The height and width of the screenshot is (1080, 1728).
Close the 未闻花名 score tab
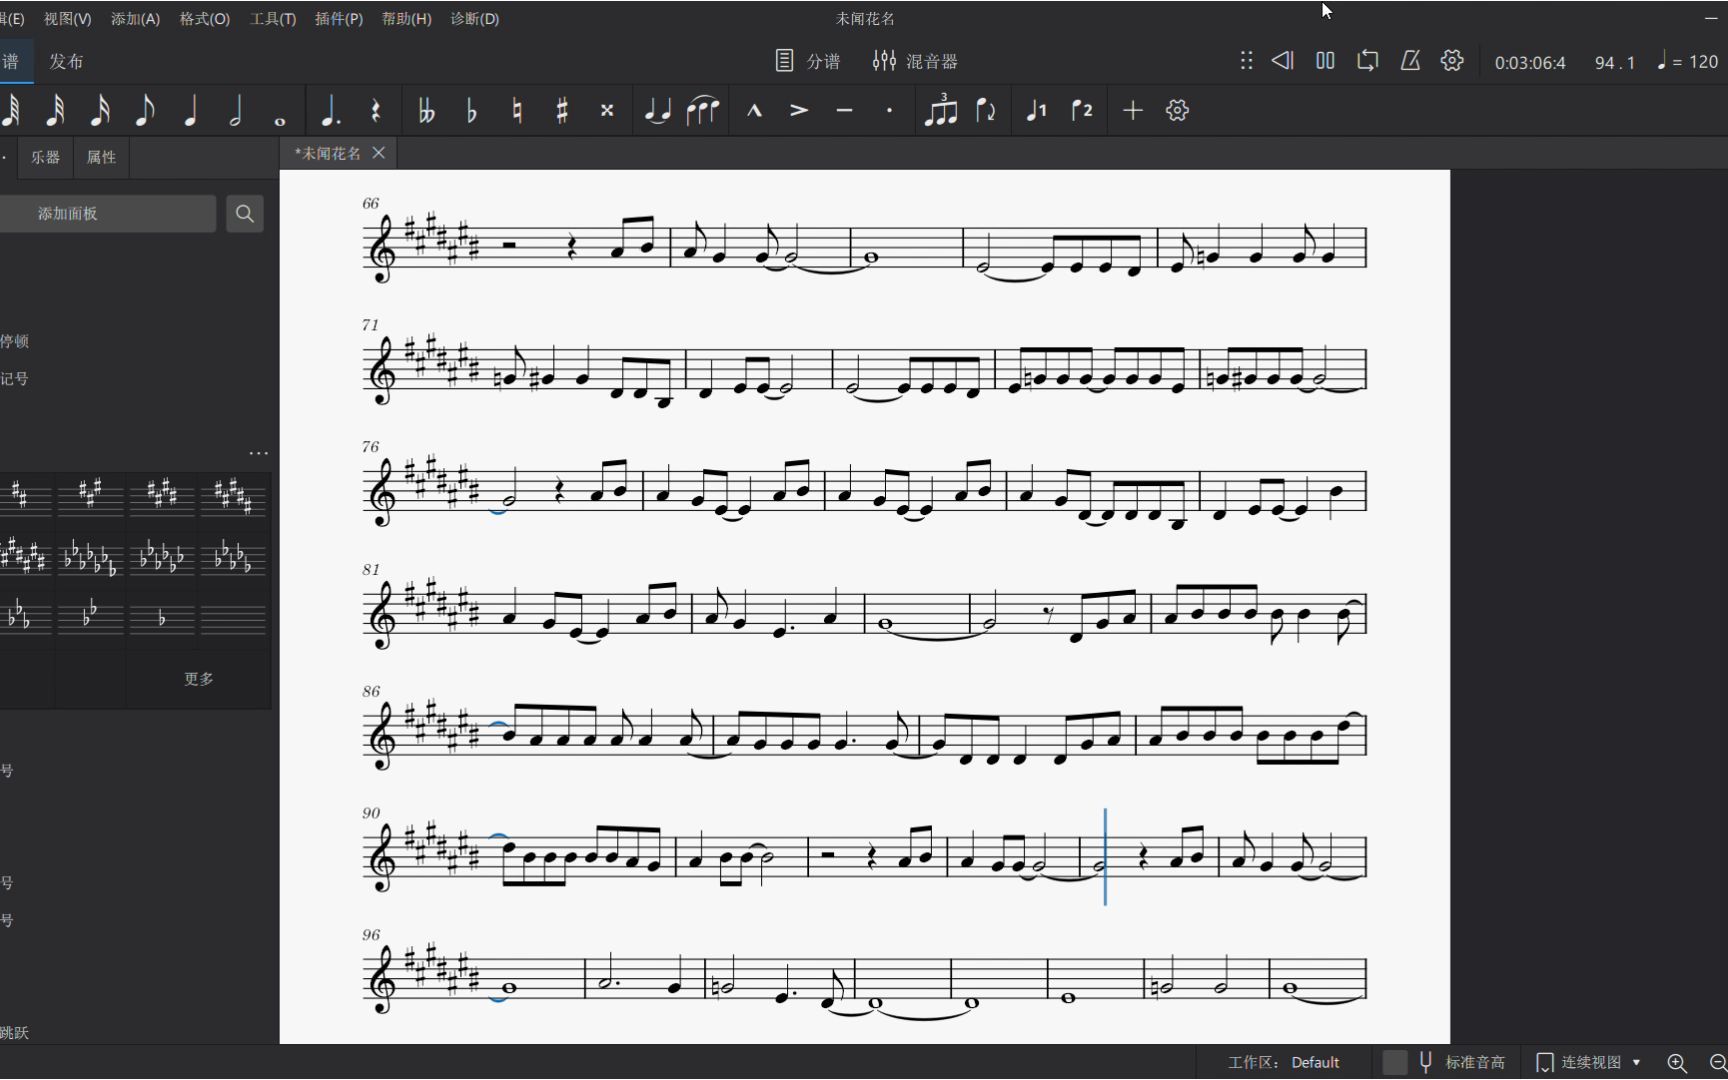coord(379,153)
